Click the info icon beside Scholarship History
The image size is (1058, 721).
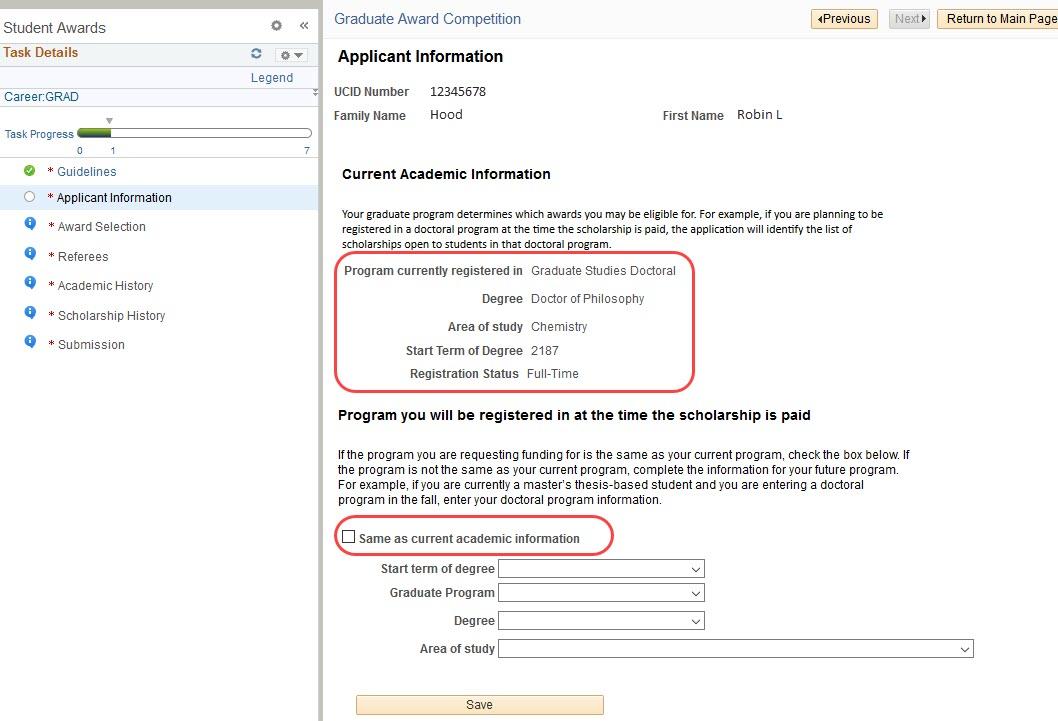tap(30, 315)
